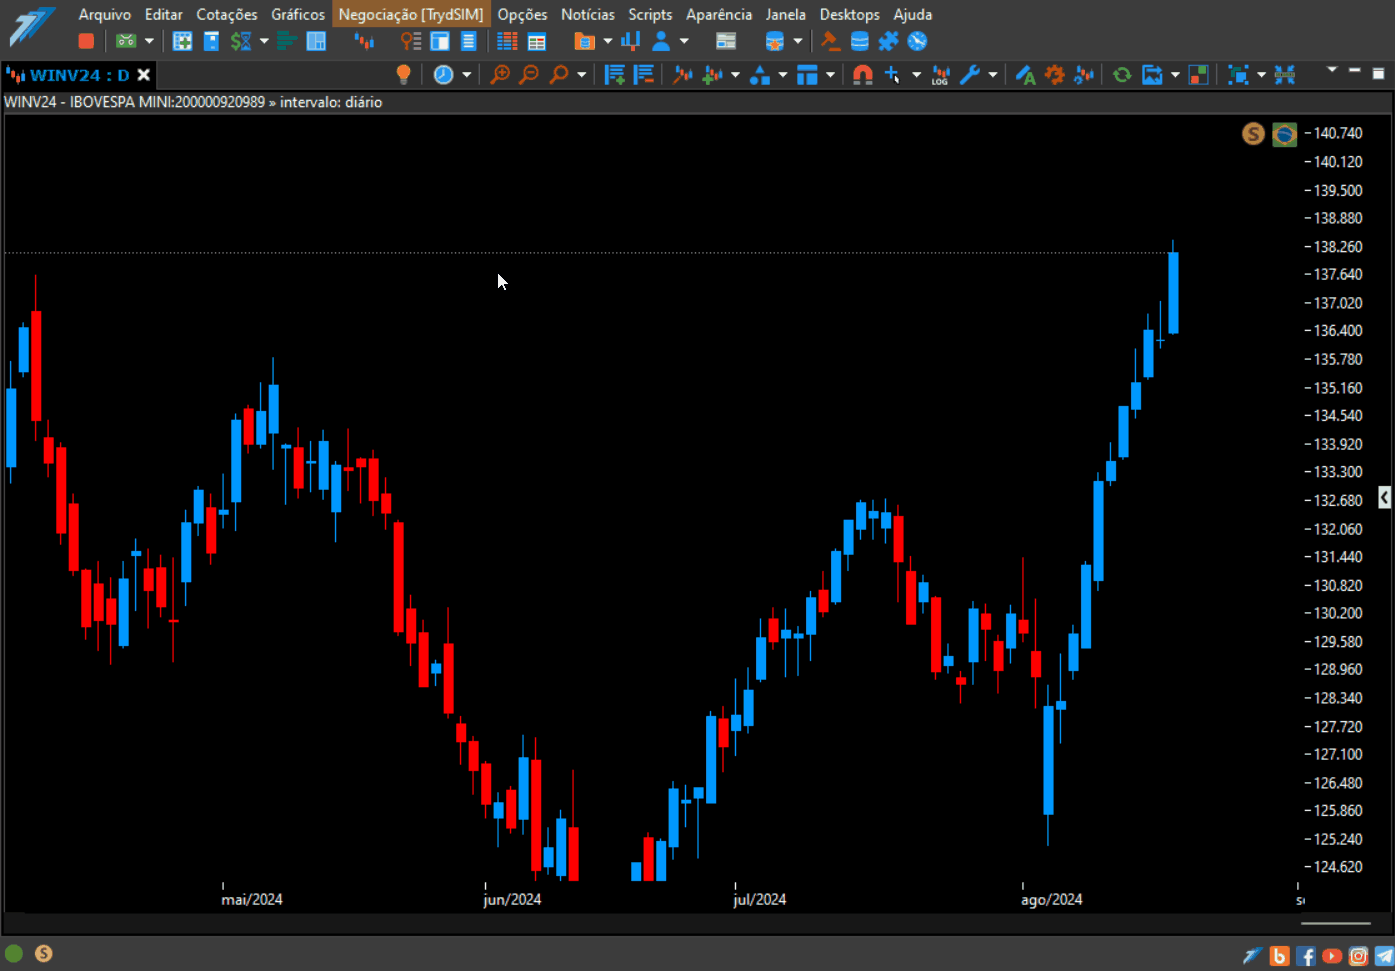Click the red stop button in top toolbar
This screenshot has height=971, width=1395.
click(x=86, y=41)
